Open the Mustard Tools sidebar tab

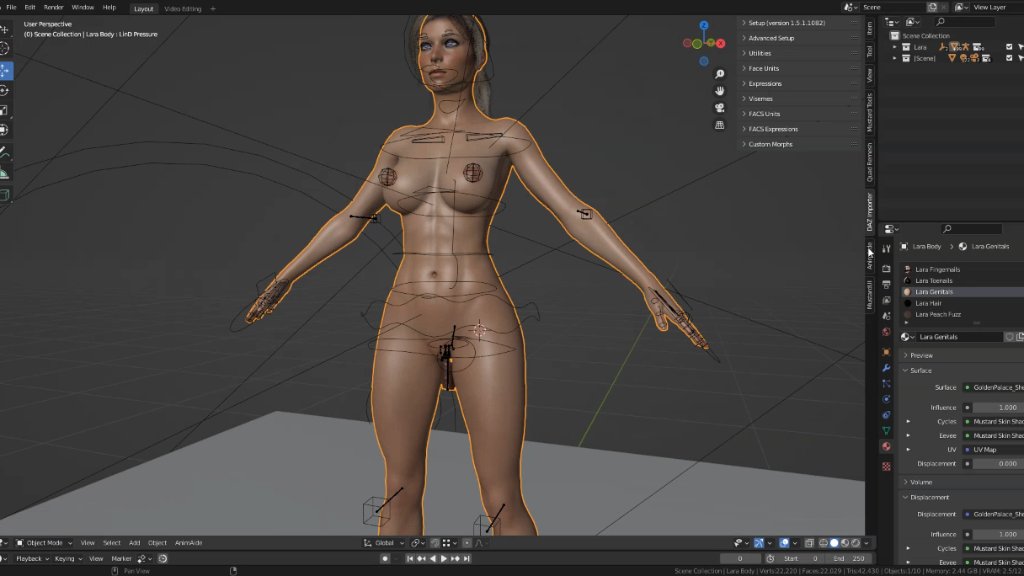click(x=870, y=112)
